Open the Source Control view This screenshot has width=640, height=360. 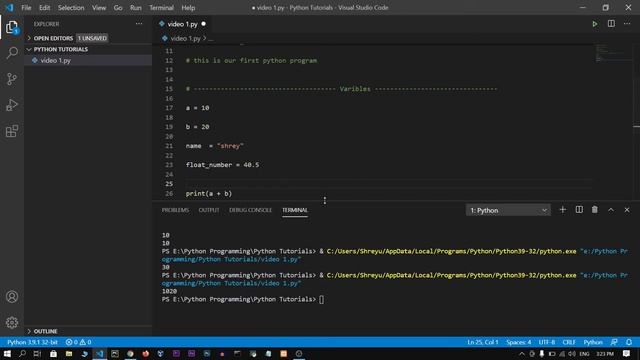(x=12, y=79)
